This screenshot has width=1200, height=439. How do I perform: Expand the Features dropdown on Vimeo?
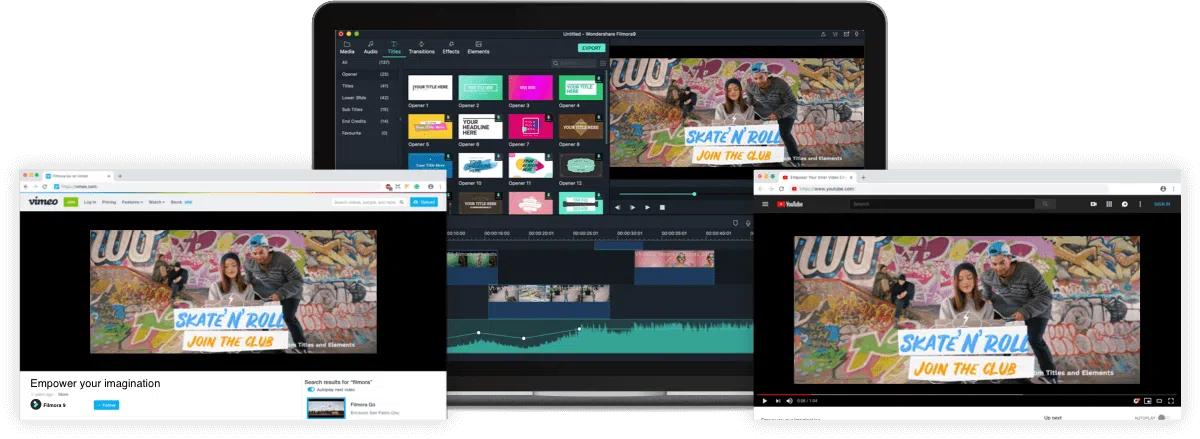(132, 202)
